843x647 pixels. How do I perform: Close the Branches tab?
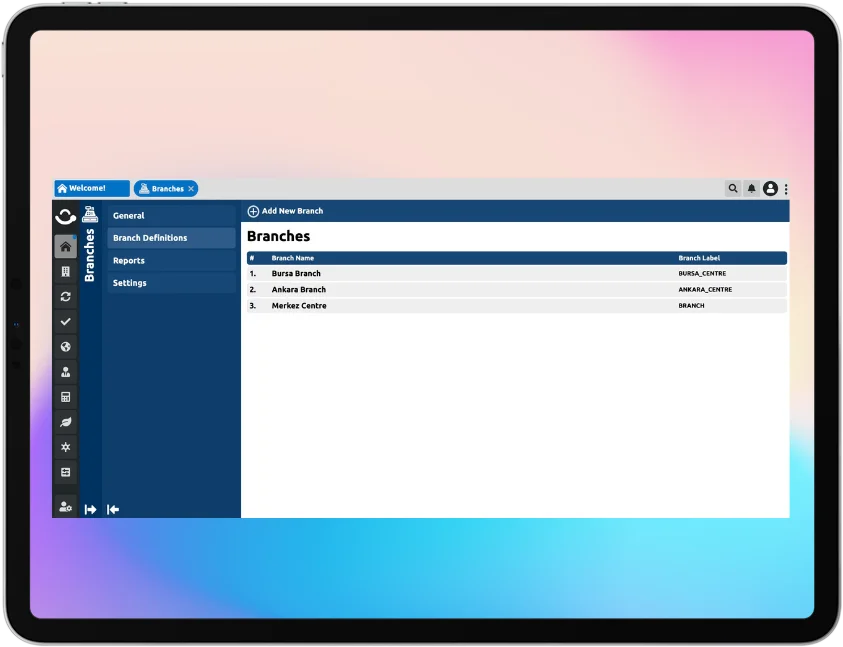(191, 188)
